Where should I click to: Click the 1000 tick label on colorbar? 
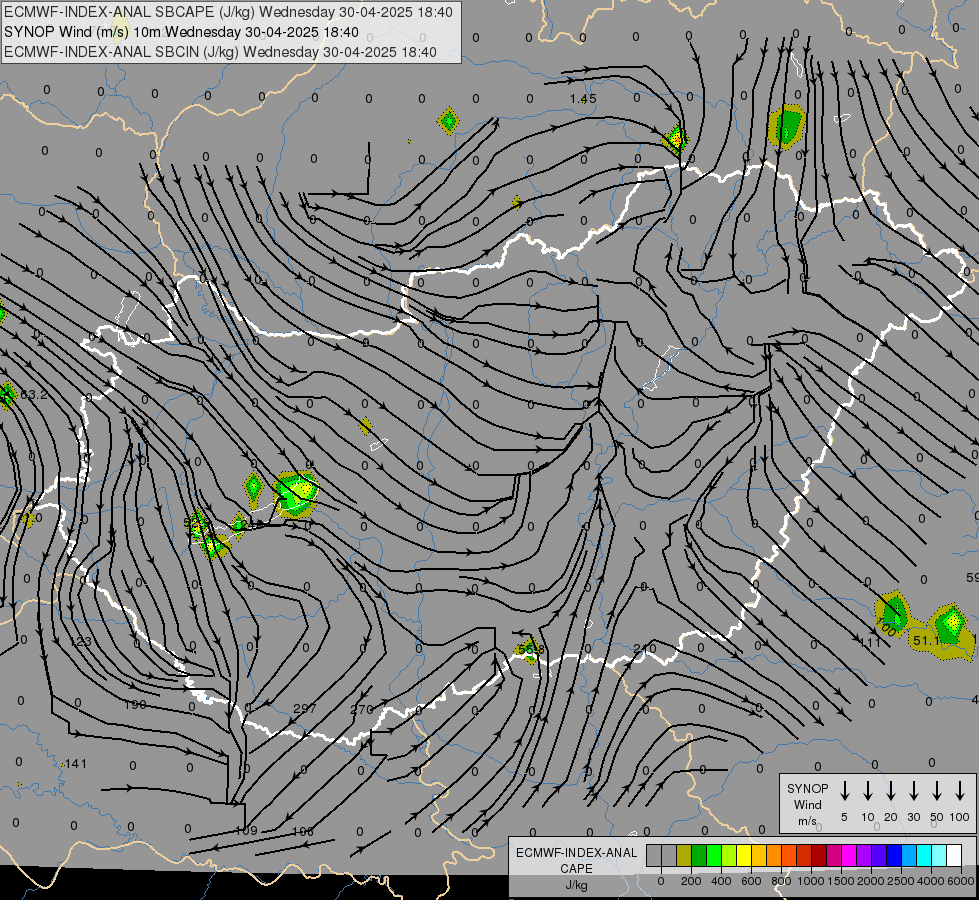coord(810,881)
